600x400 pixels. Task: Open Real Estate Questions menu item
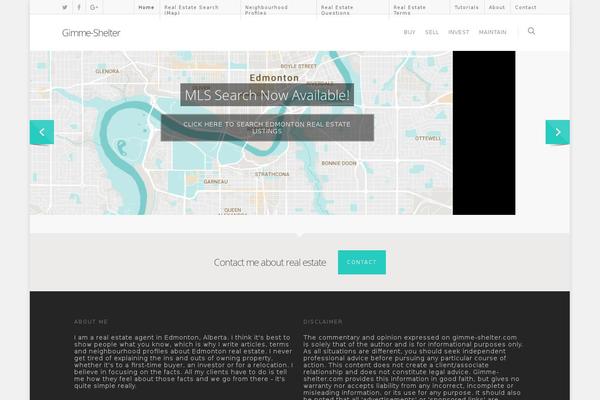tap(337, 10)
